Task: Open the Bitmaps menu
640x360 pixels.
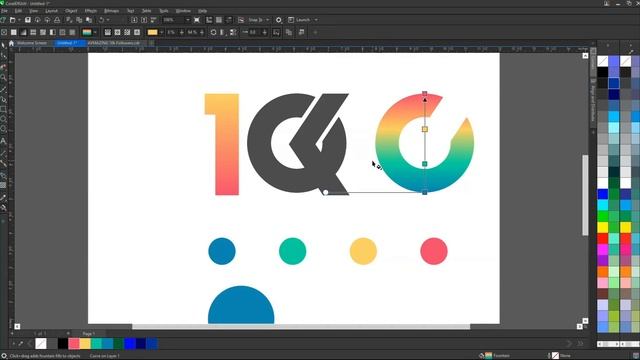Action: tap(111, 11)
